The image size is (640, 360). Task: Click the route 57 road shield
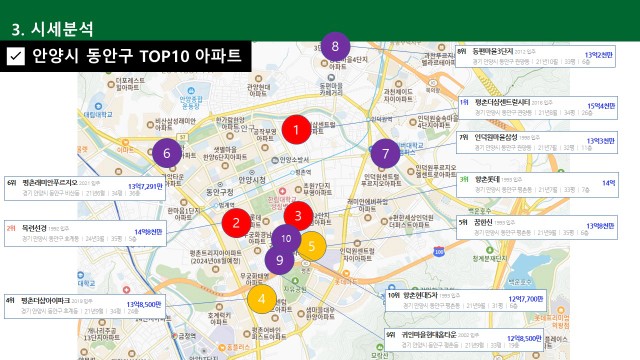182,137
